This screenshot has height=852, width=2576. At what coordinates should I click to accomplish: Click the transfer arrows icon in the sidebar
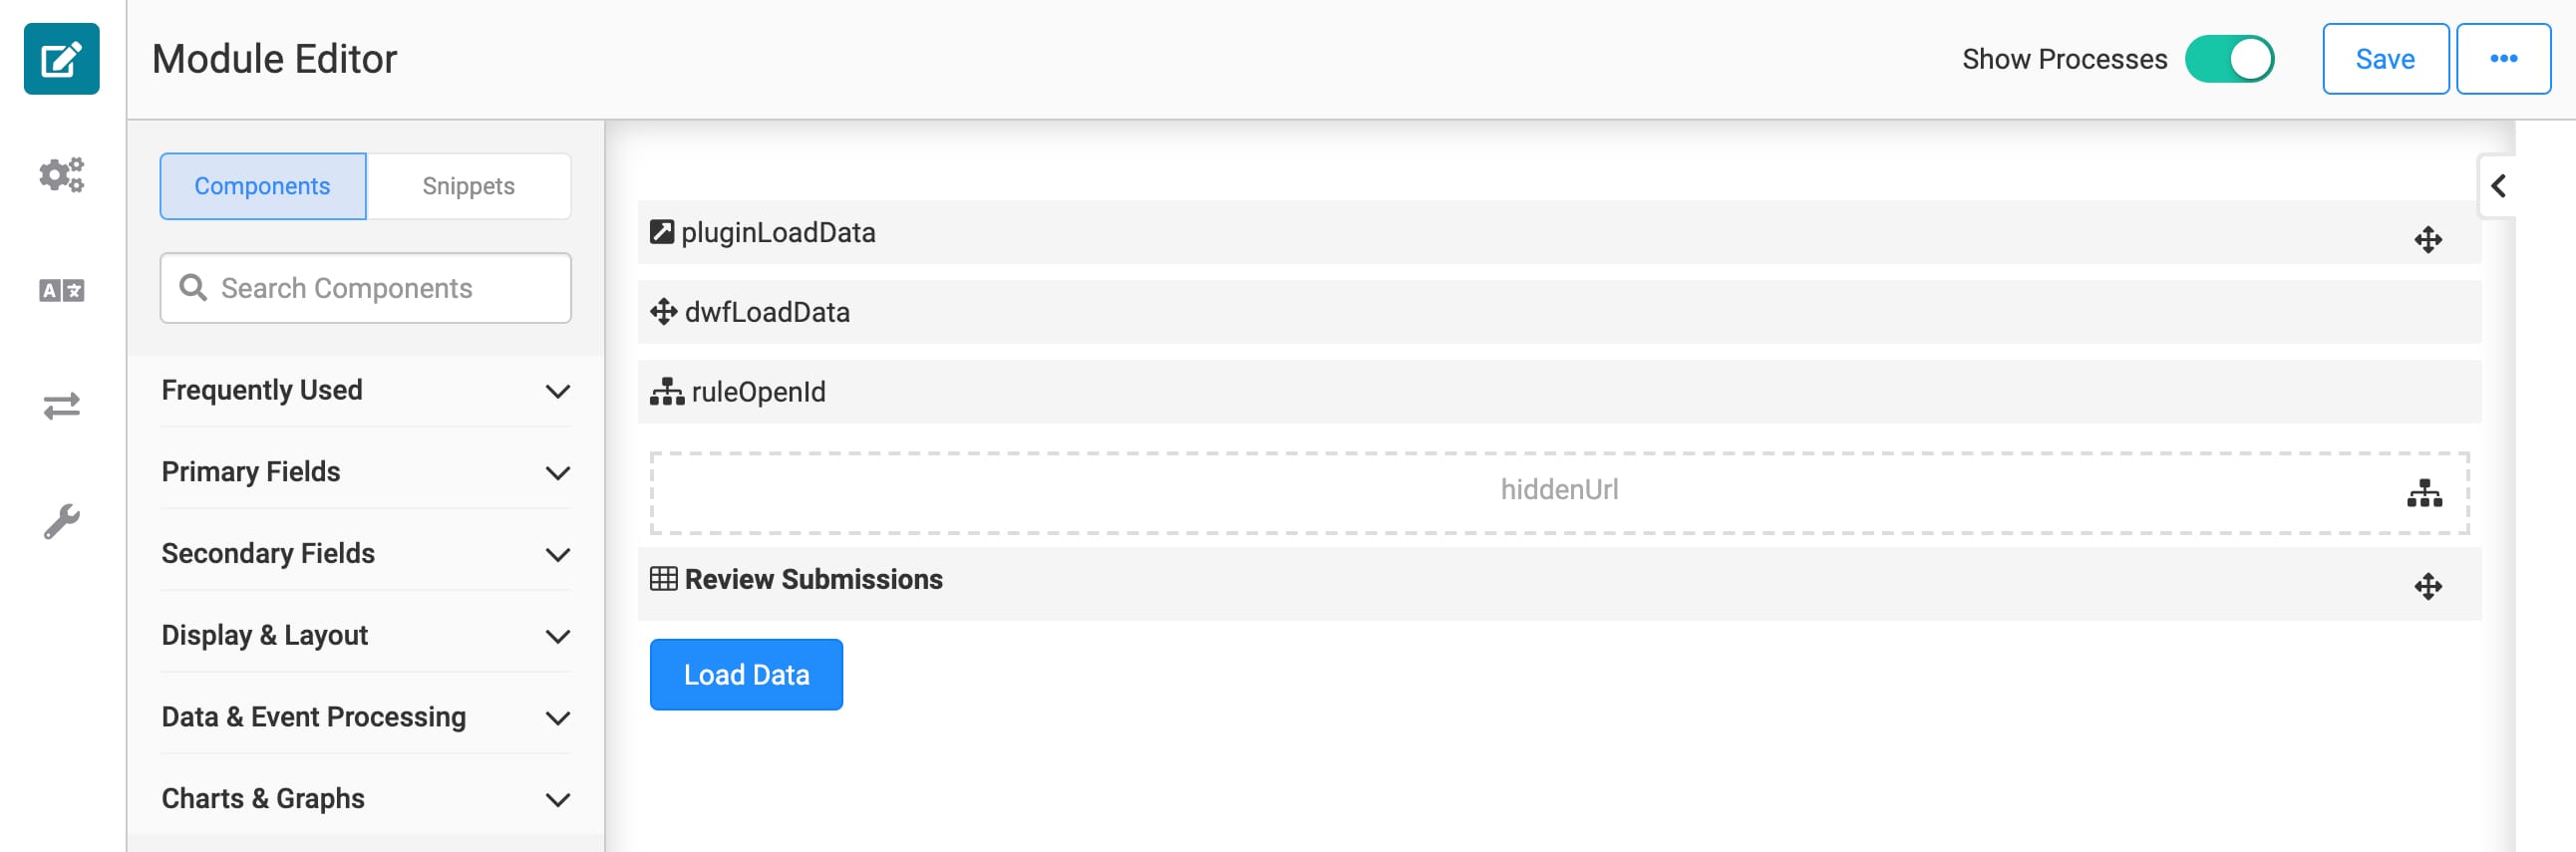click(61, 406)
